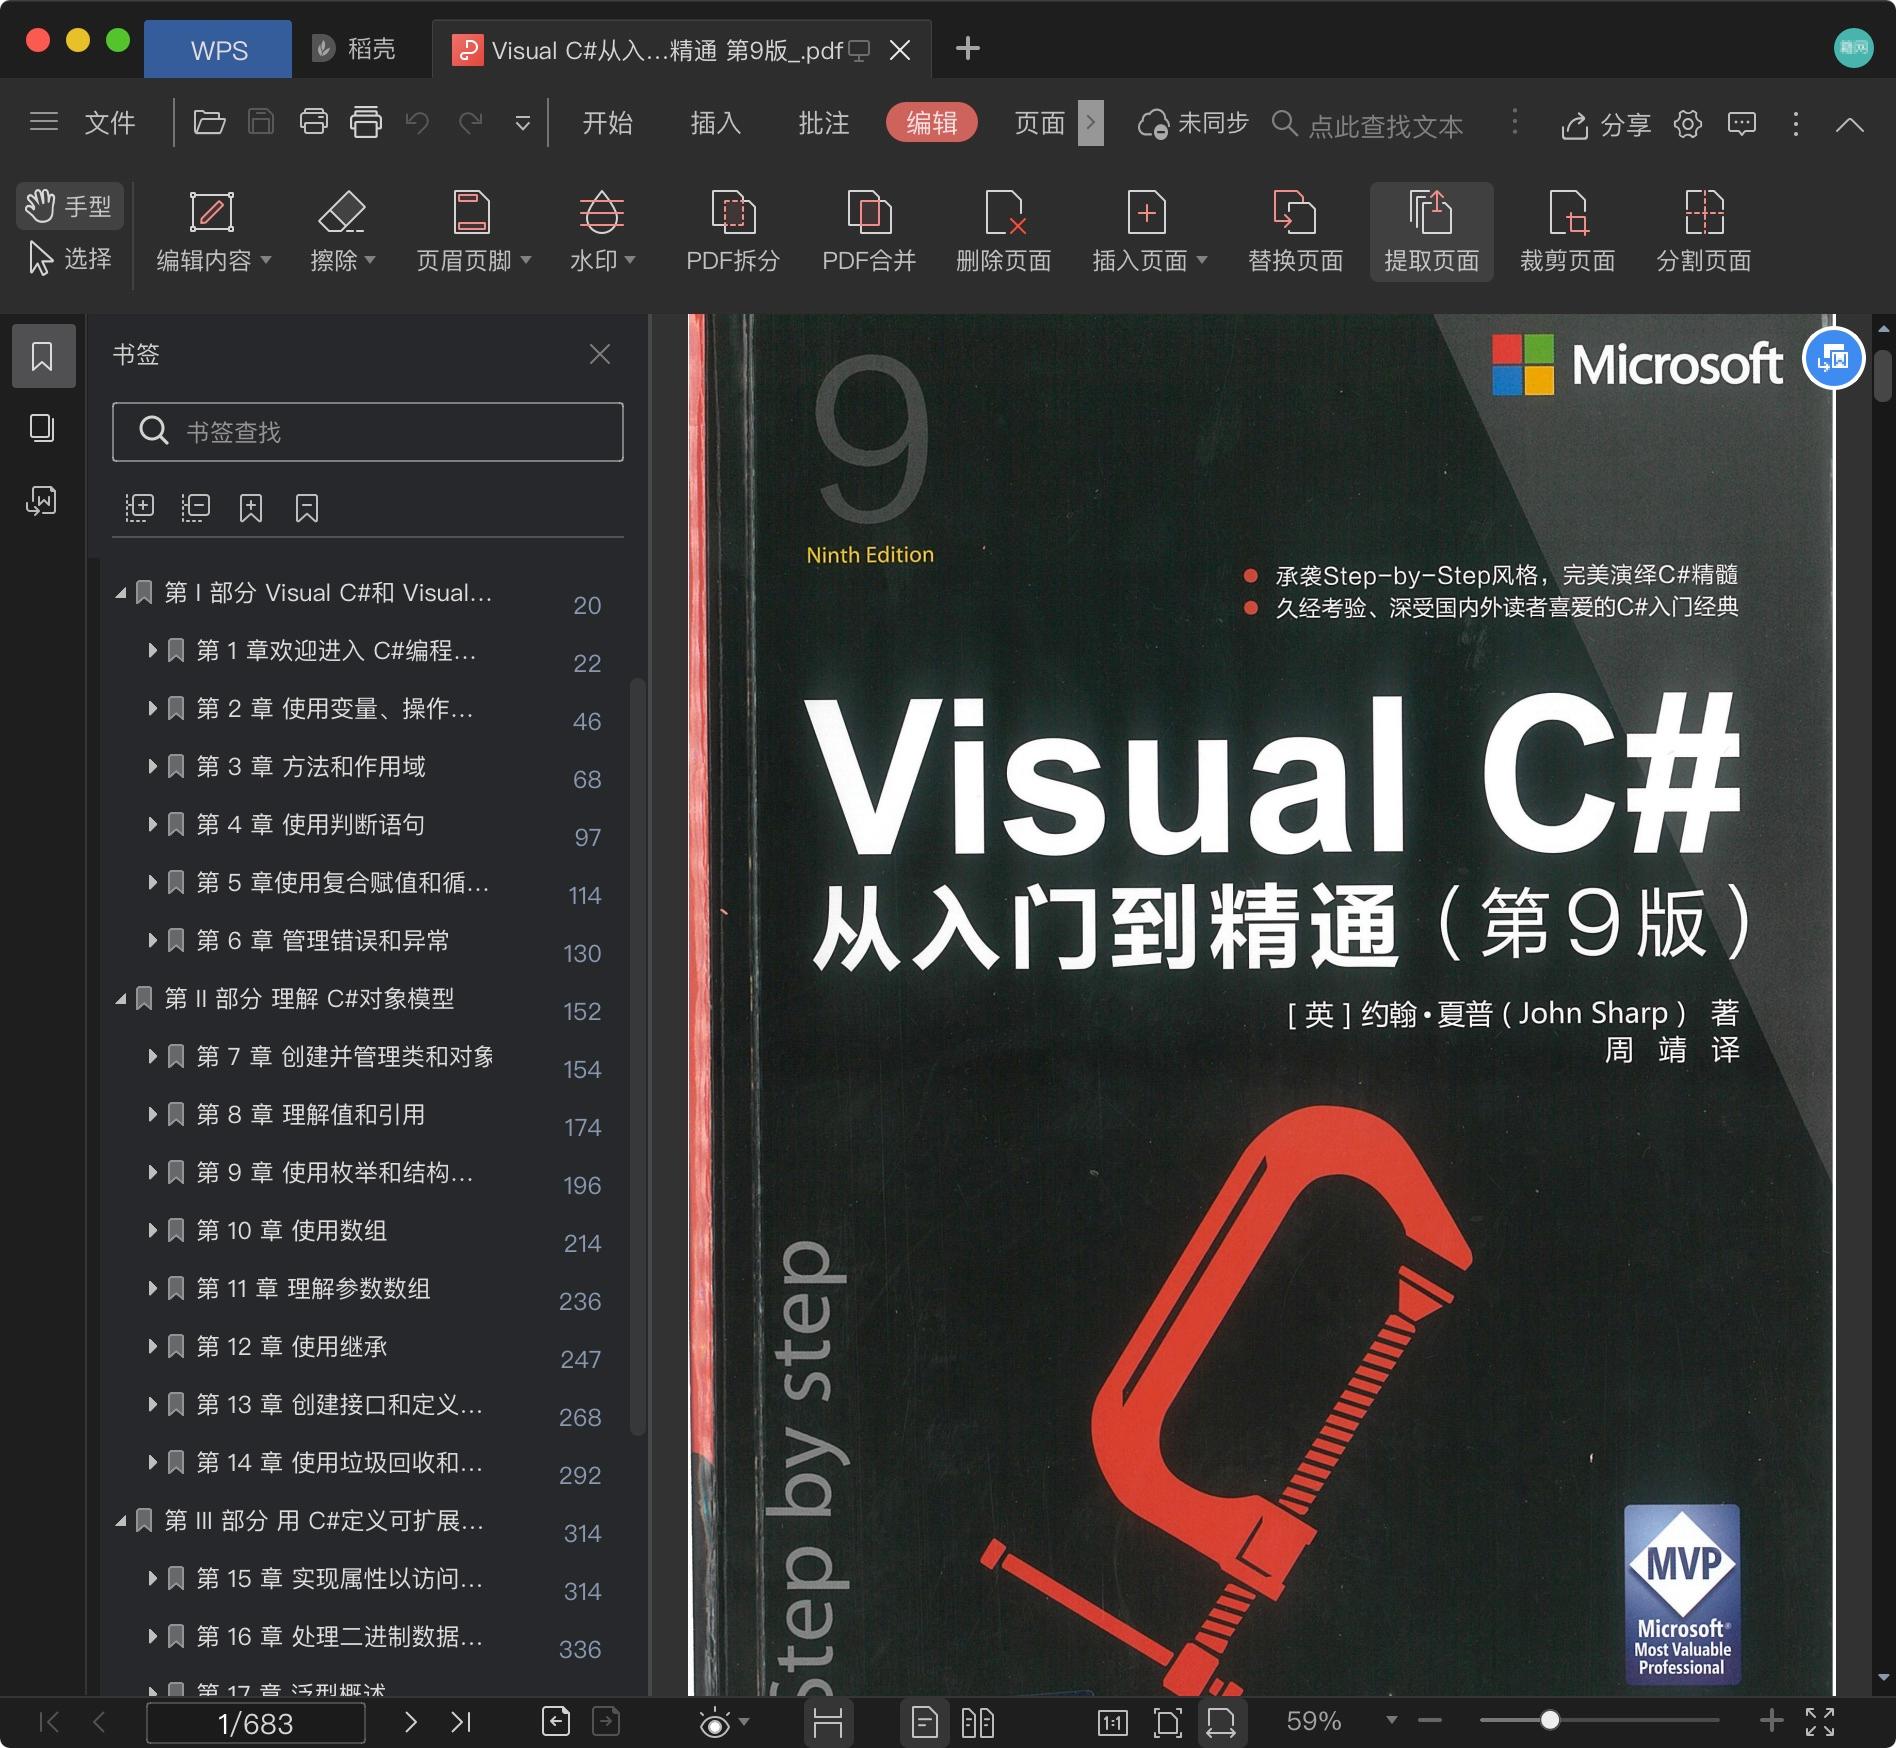1896x1748 pixels.
Task: Zoom in with the plus button
Action: [1771, 1720]
